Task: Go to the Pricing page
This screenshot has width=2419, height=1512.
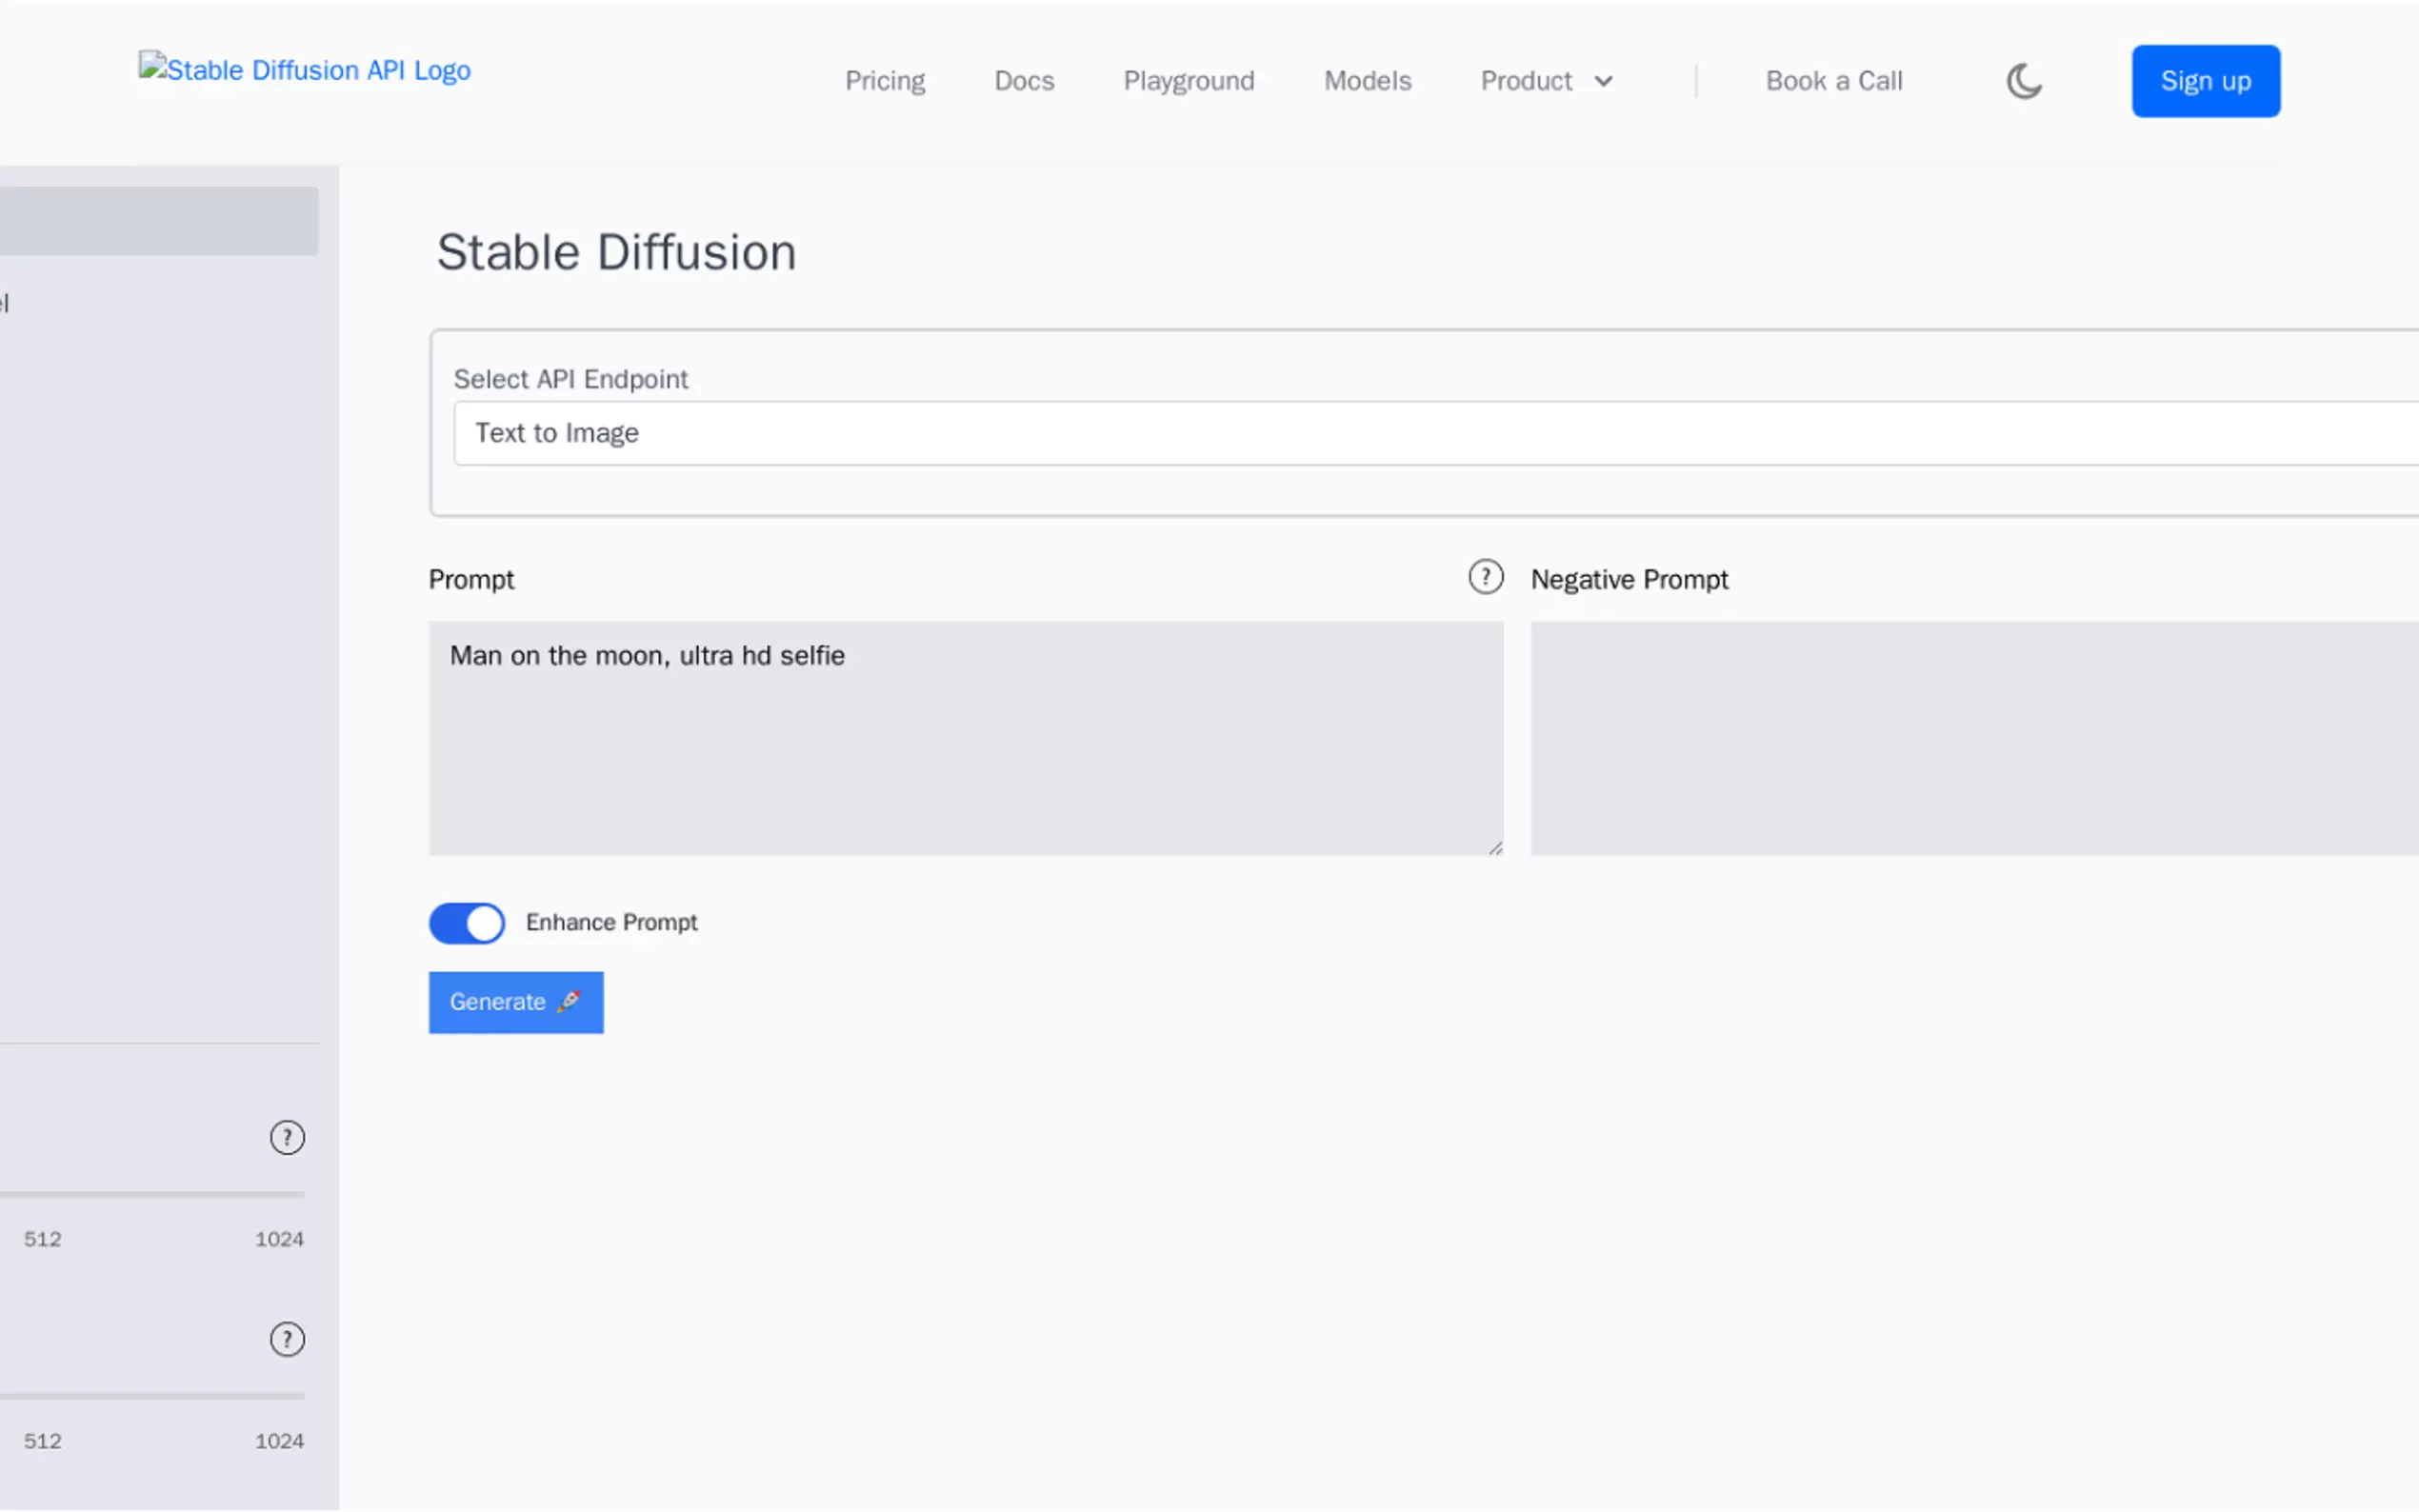Action: (x=884, y=81)
